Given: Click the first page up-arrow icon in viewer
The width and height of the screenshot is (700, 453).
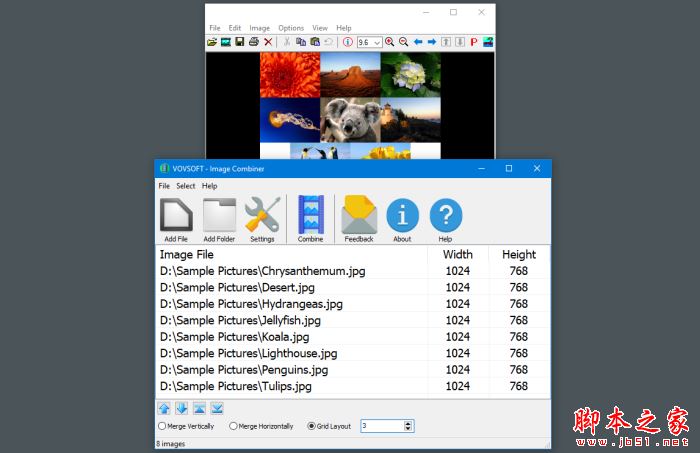Looking at the screenshot, I should click(446, 42).
